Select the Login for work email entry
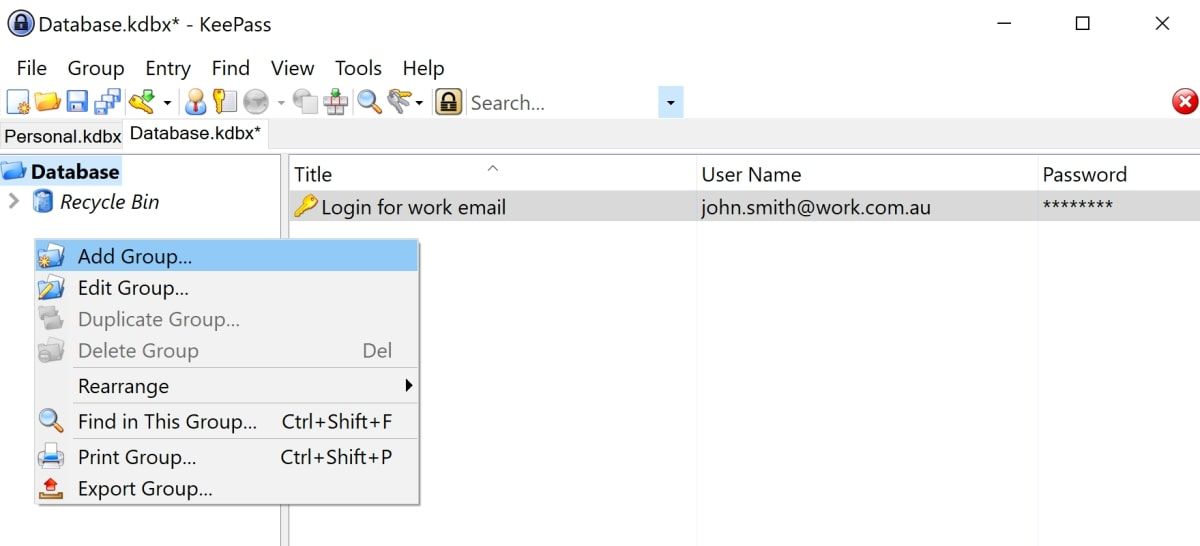The image size is (1200, 546). [745, 207]
